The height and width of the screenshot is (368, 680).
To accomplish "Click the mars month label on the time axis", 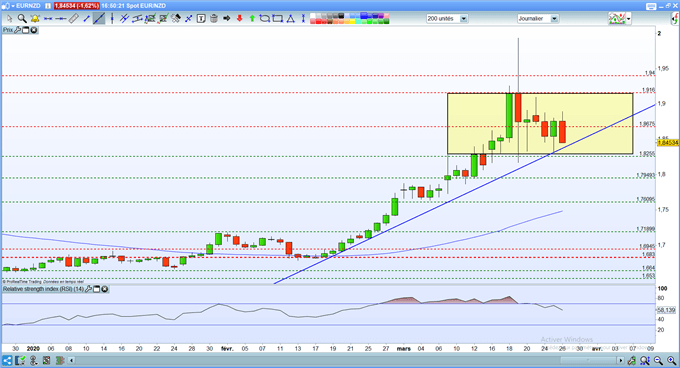I will click(403, 348).
